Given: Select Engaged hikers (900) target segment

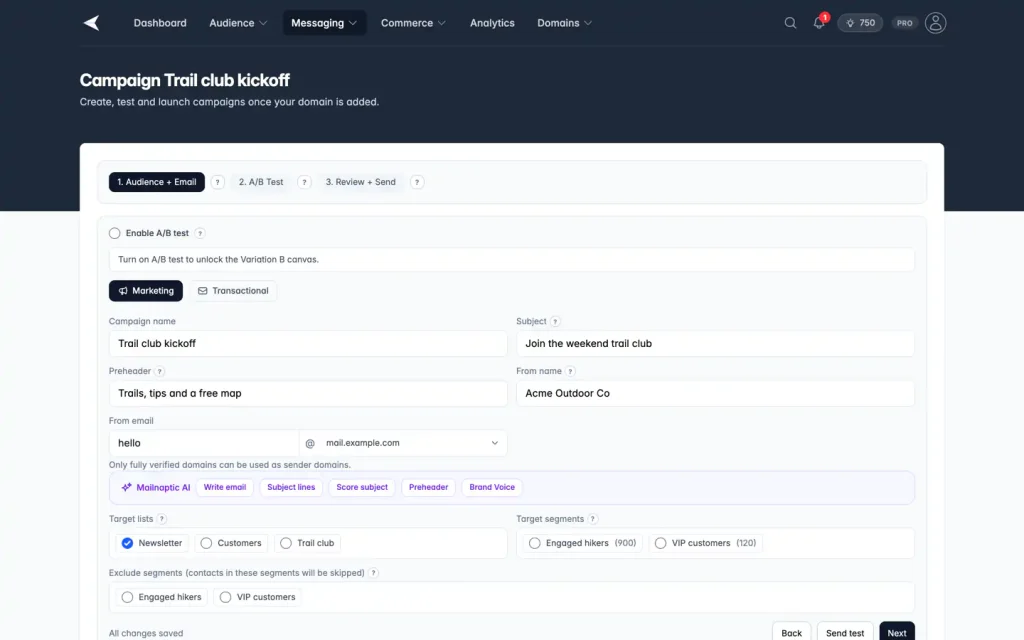Looking at the screenshot, I should (x=535, y=543).
